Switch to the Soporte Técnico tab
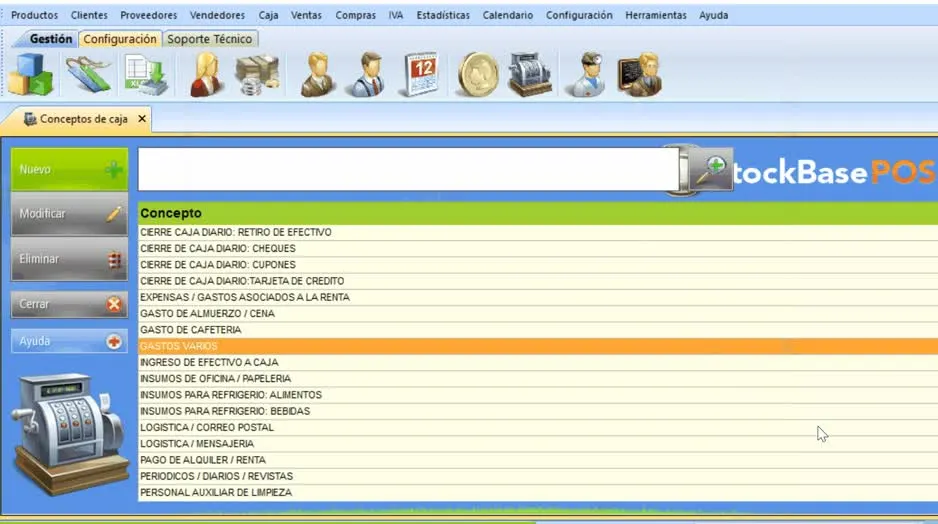This screenshot has width=938, height=524. point(209,39)
